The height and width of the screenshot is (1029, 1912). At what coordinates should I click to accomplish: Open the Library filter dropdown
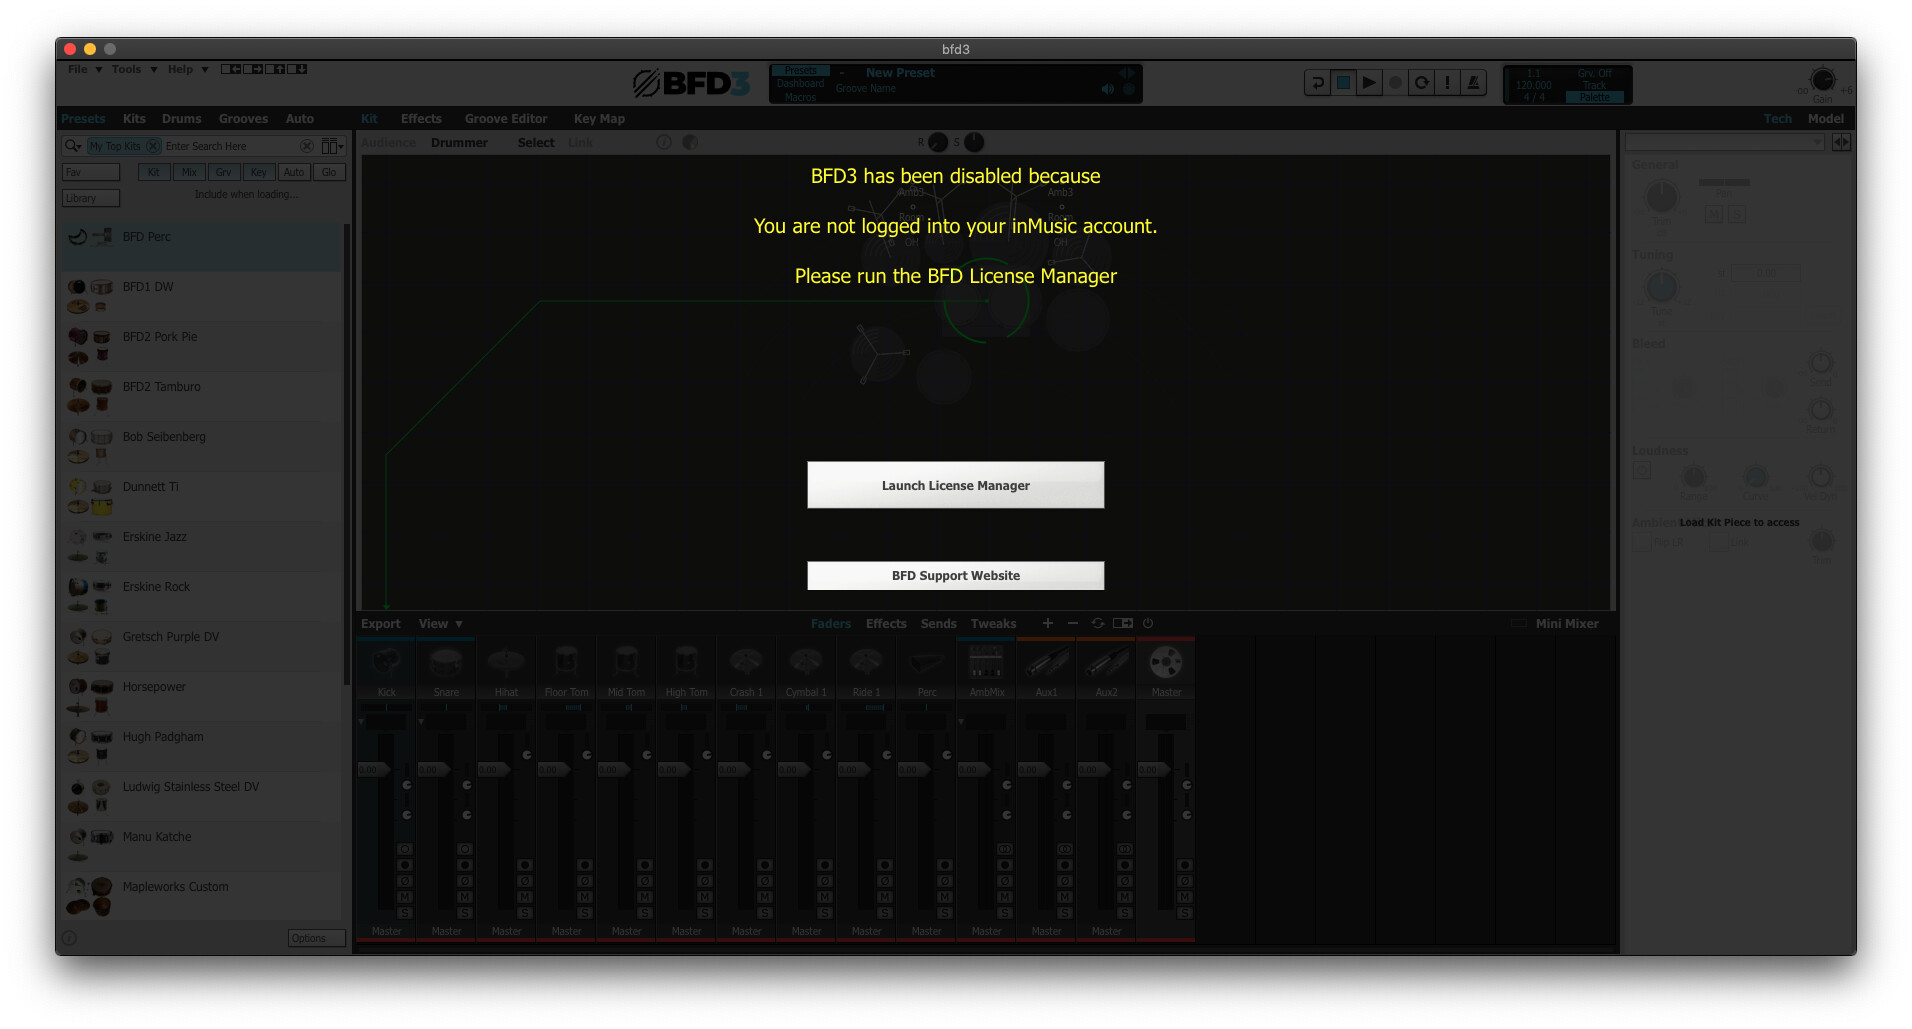click(91, 198)
